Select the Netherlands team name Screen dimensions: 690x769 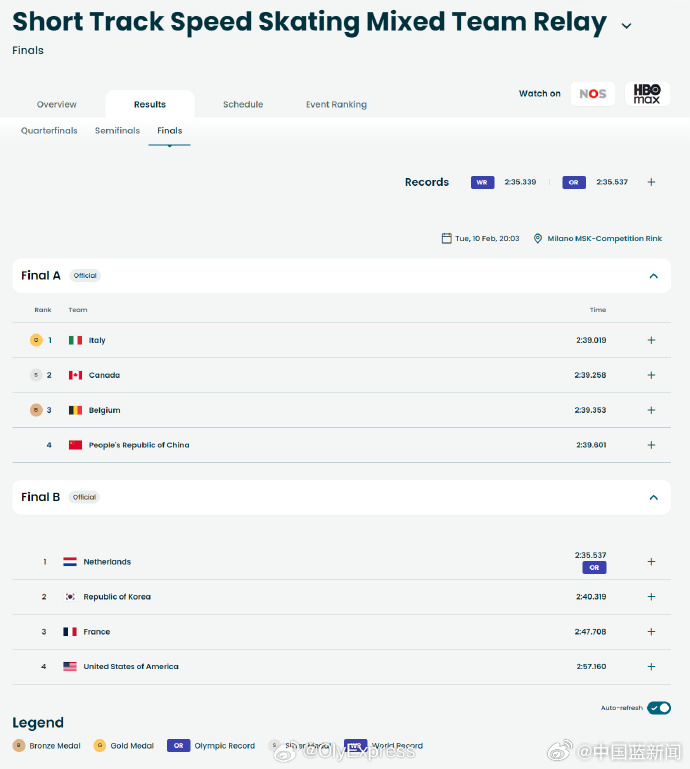click(x=107, y=562)
